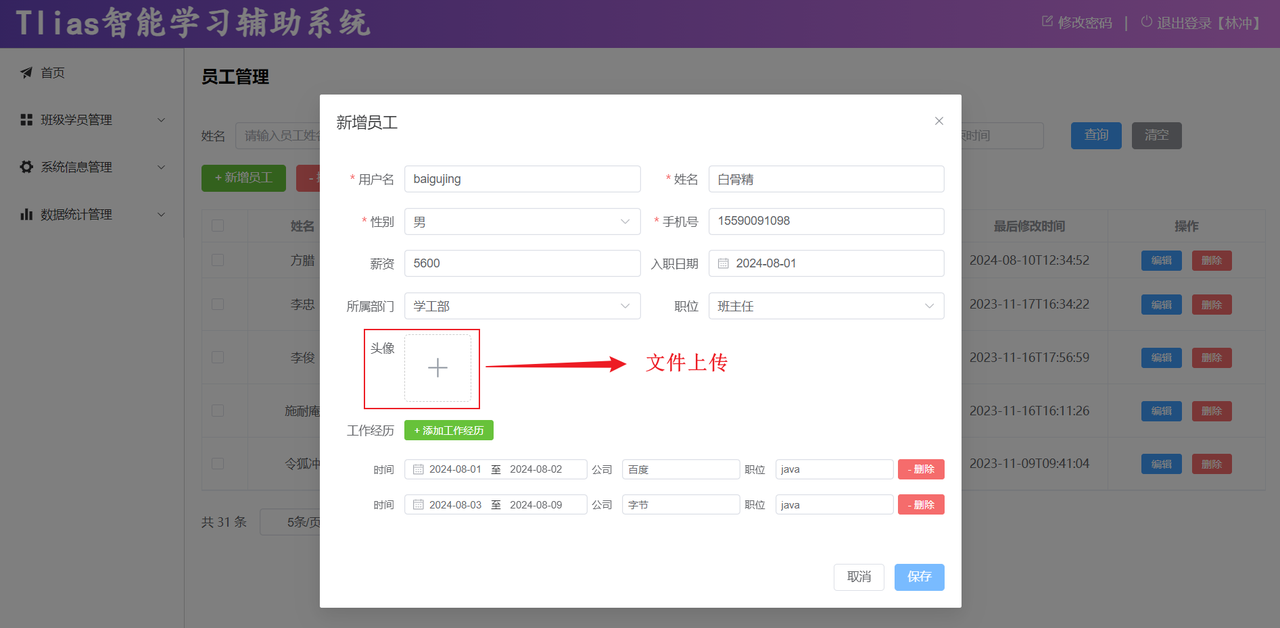Open the 所属部门 dropdown showing 学工部

(x=522, y=306)
